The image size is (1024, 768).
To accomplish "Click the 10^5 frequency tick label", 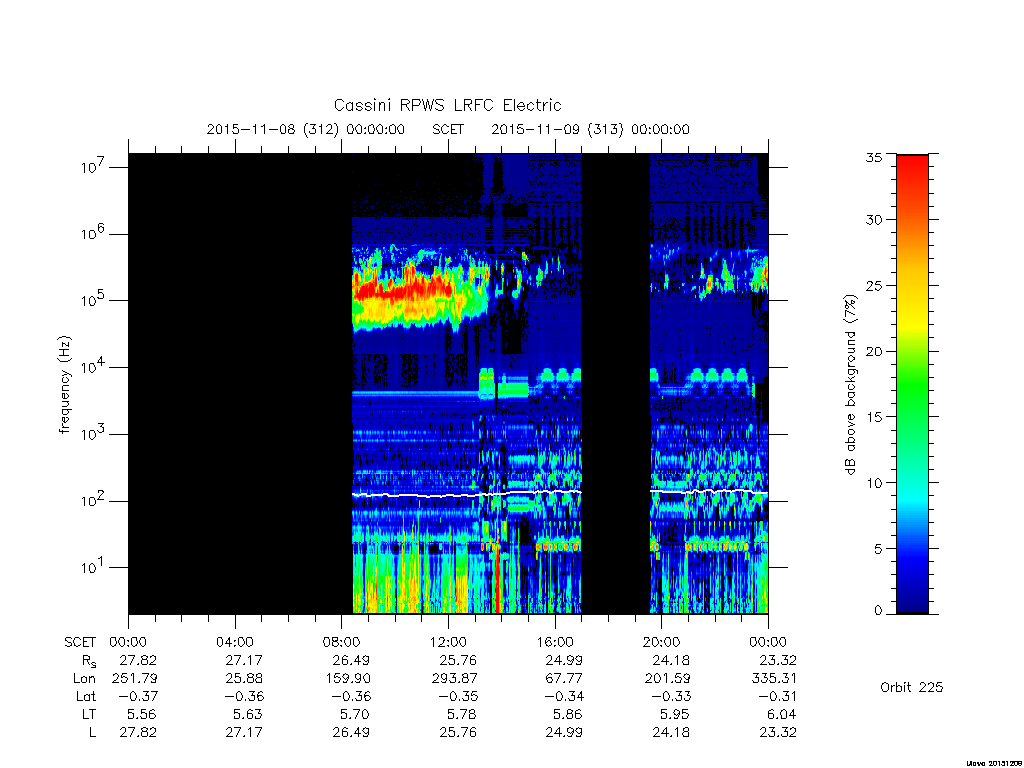I will (94, 299).
